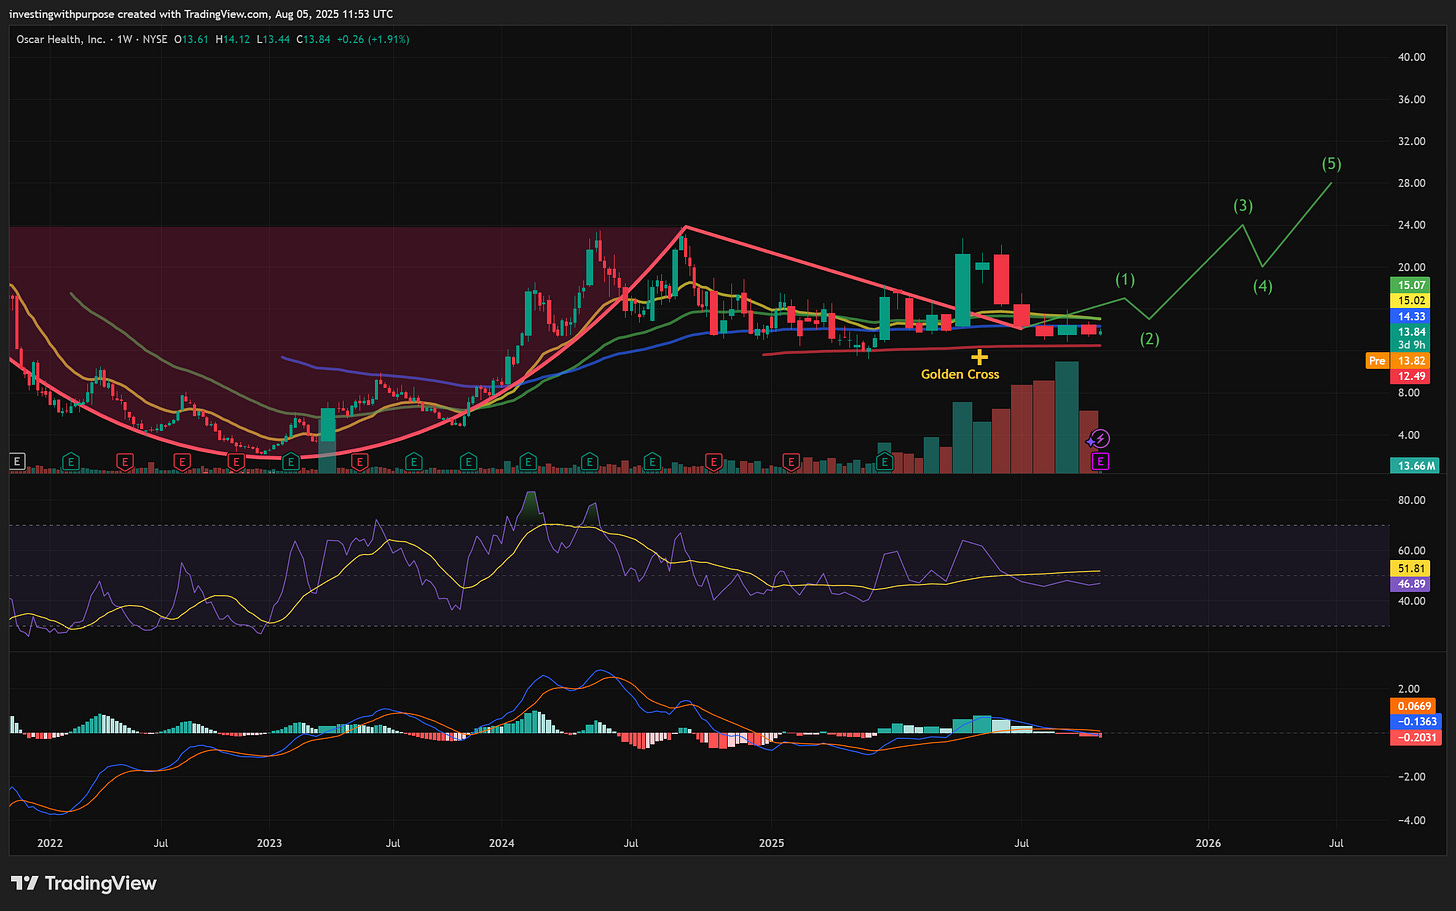This screenshot has height=911, width=1456.
Task: Click the red 12.49 price label
Action: [x=1411, y=376]
